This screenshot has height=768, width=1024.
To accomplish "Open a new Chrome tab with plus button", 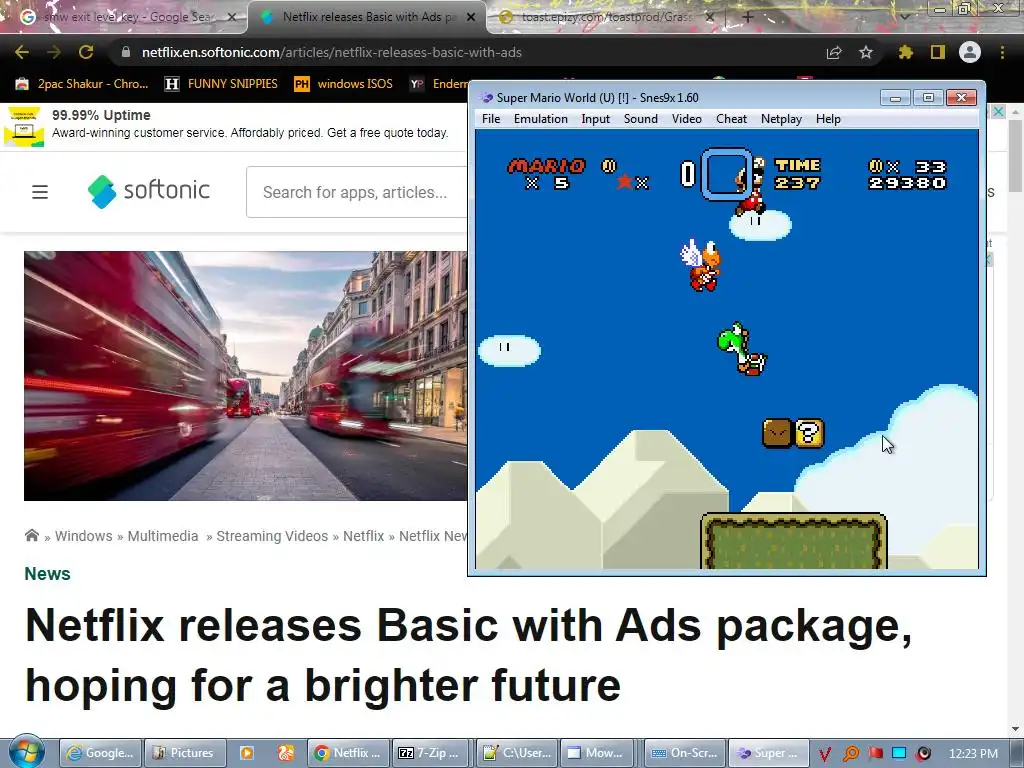I will coord(748,17).
